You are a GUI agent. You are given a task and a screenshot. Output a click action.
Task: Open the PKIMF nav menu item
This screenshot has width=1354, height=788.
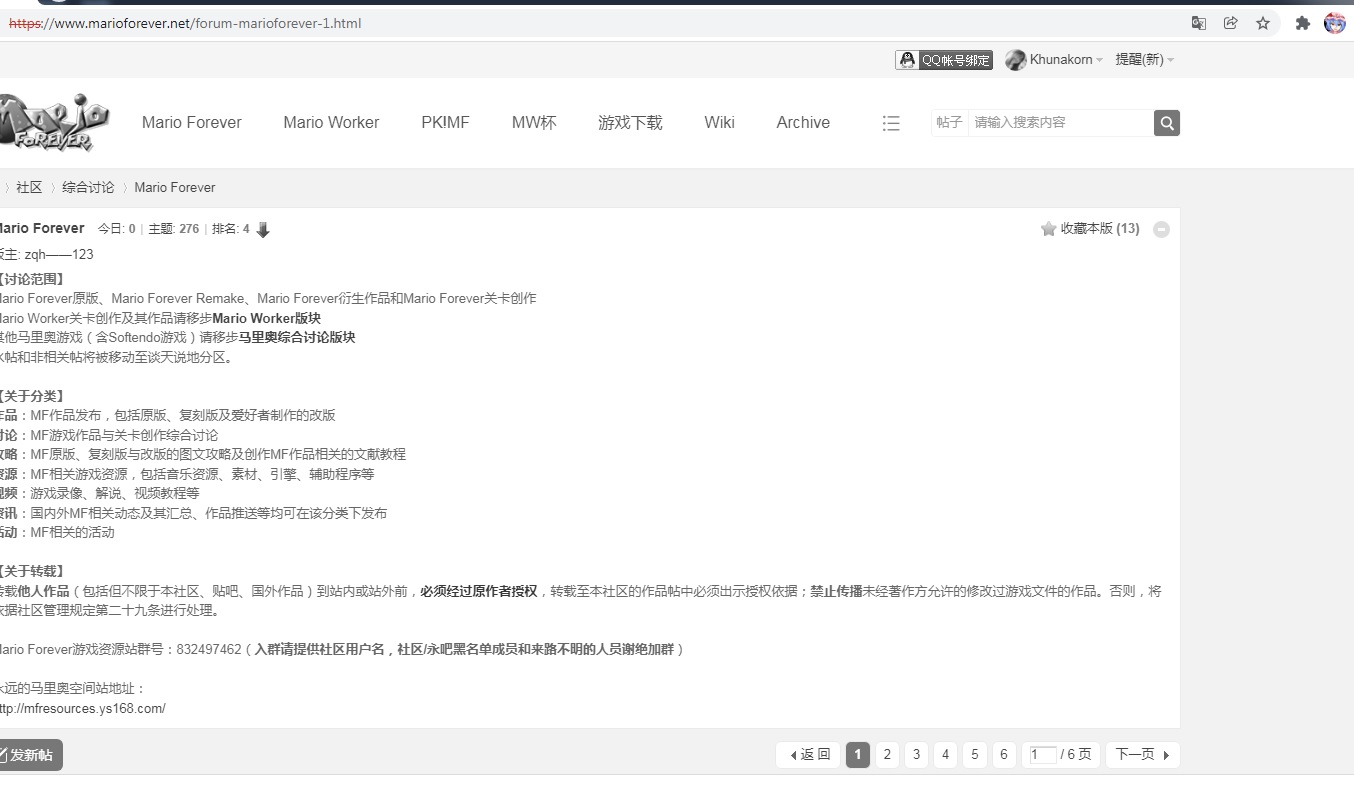click(x=445, y=123)
